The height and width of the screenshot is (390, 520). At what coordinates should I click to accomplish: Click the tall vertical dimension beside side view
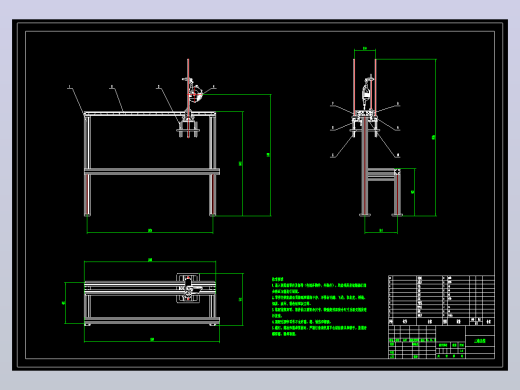(x=434, y=137)
